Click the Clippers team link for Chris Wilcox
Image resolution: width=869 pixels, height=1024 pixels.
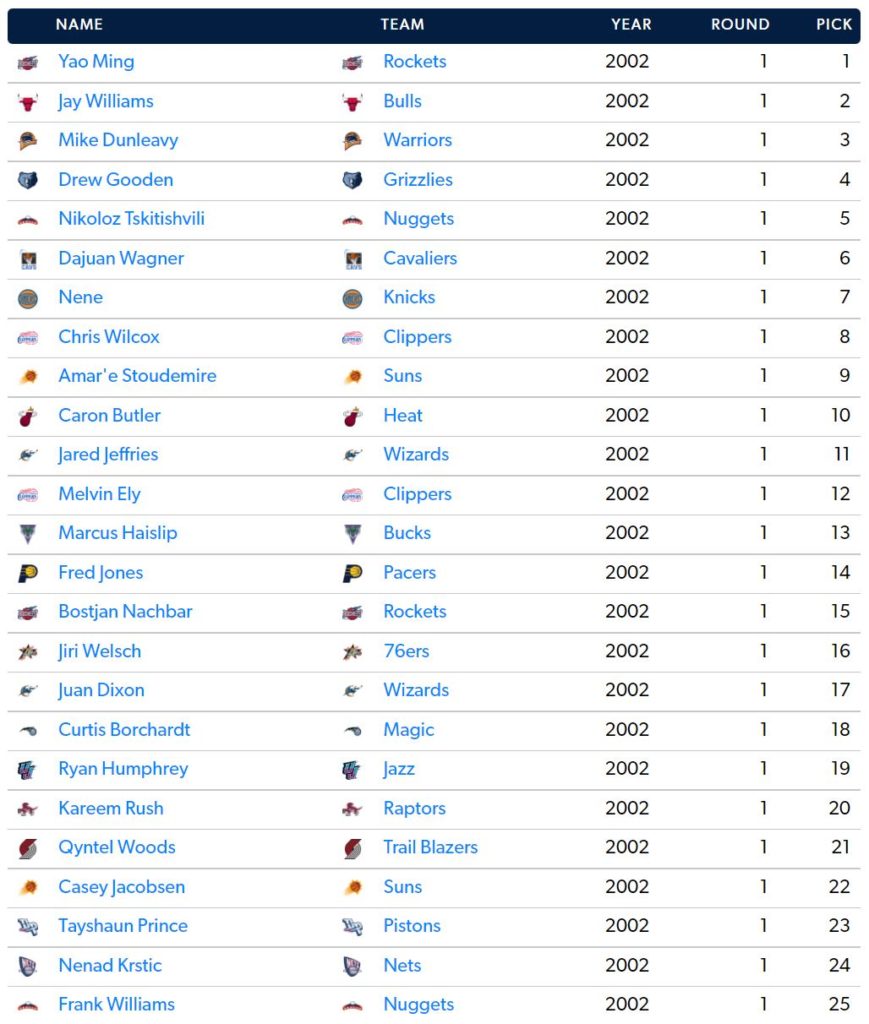[x=417, y=337]
